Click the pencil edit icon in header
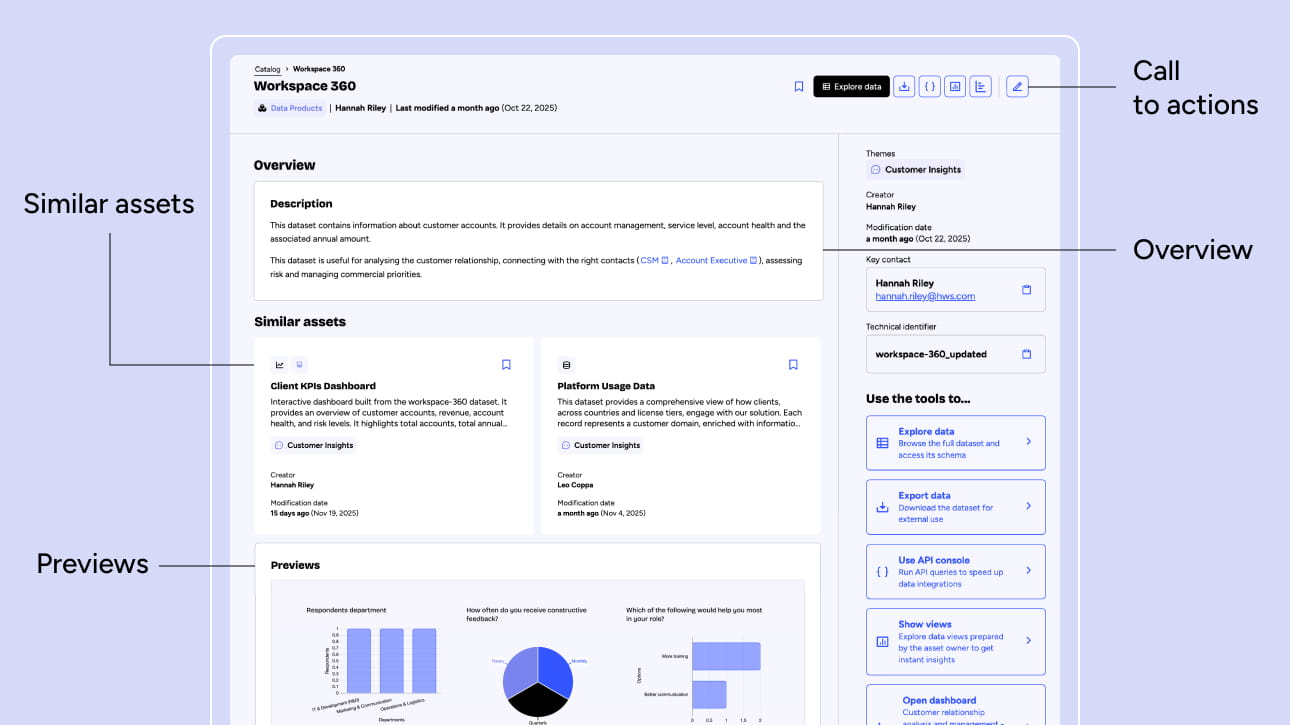The width and height of the screenshot is (1290, 725). click(x=1017, y=87)
